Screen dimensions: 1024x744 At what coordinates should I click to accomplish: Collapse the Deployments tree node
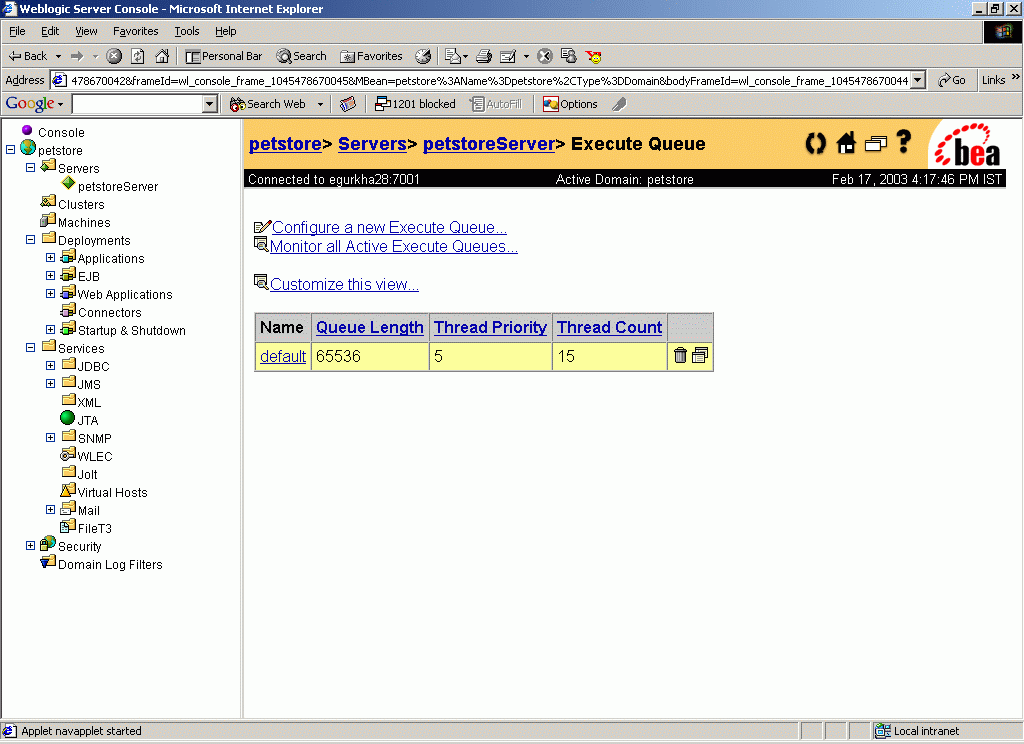click(x=30, y=240)
